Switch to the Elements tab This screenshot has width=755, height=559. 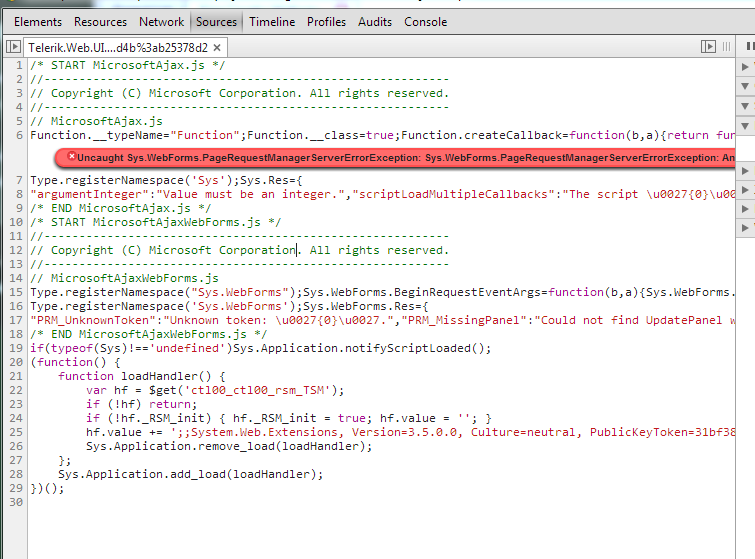coord(37,21)
